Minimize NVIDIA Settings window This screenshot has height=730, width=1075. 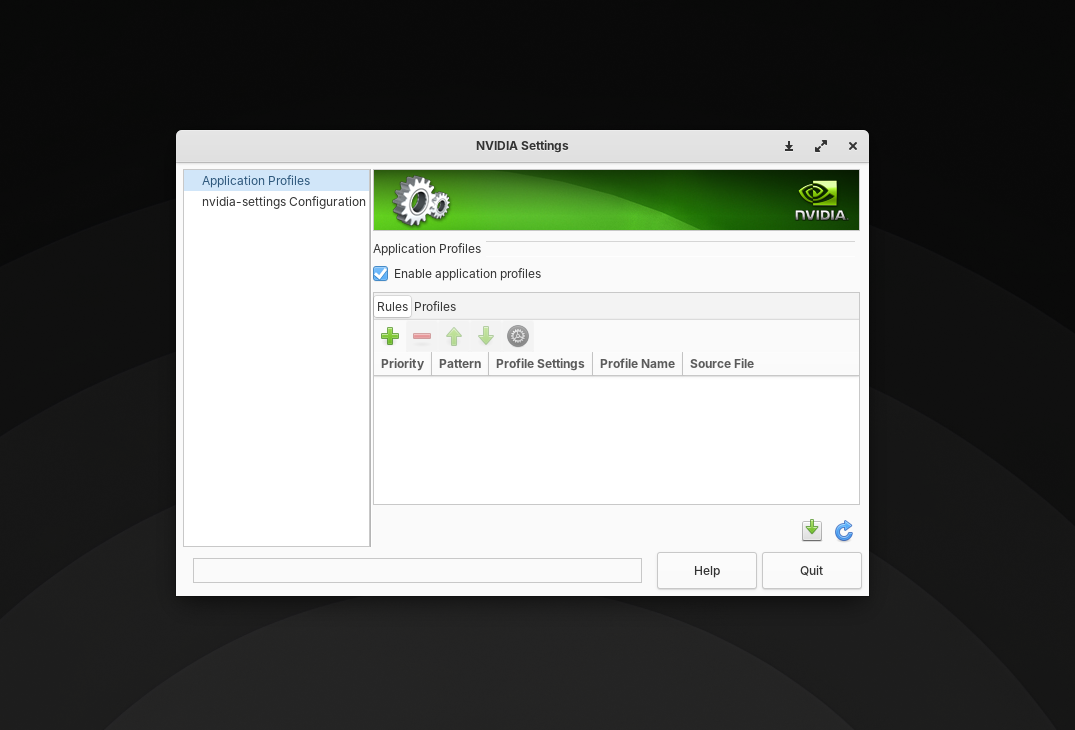[789, 146]
